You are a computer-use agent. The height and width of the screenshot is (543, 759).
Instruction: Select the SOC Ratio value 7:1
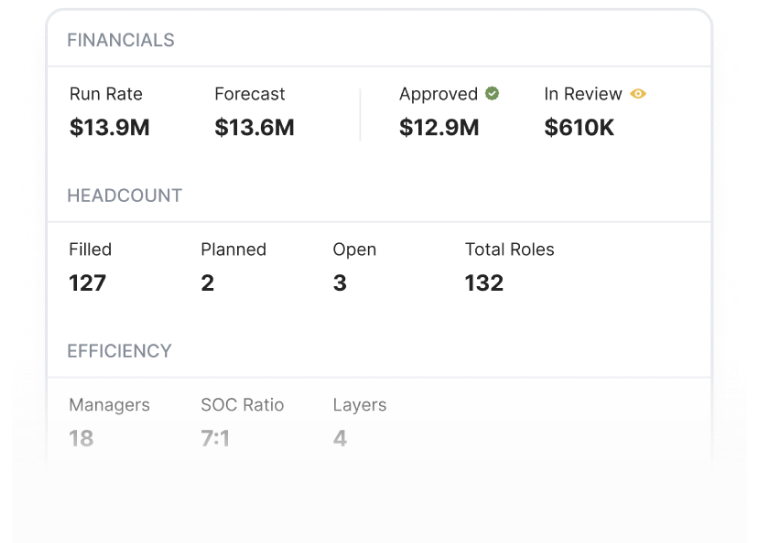215,438
